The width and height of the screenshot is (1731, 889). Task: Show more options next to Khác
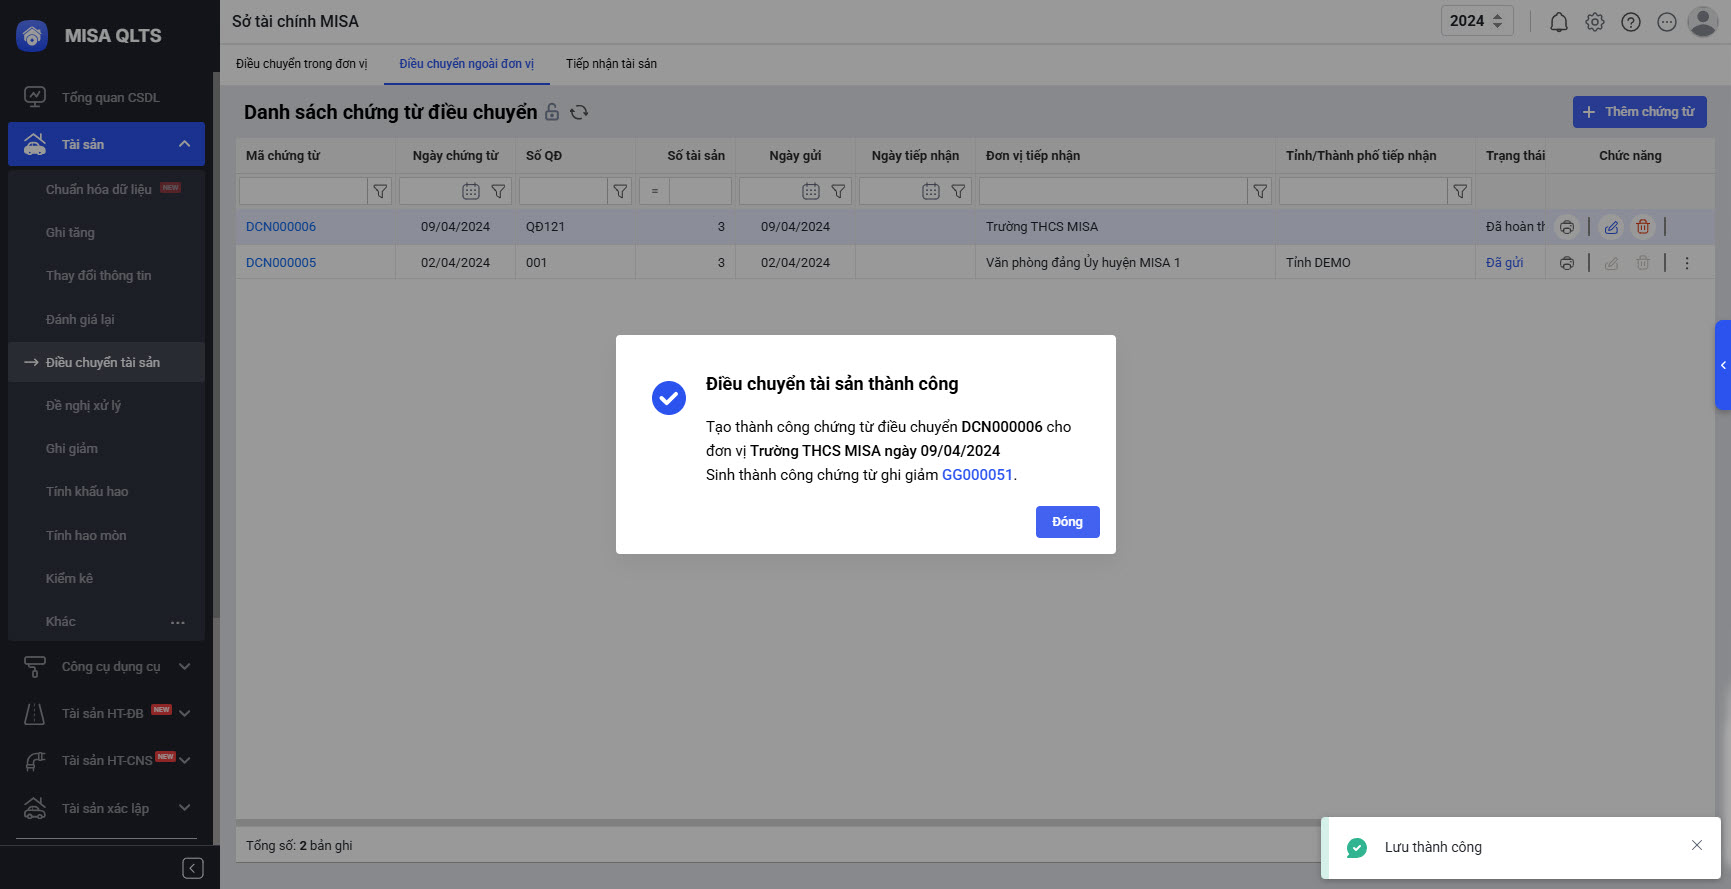[178, 622]
